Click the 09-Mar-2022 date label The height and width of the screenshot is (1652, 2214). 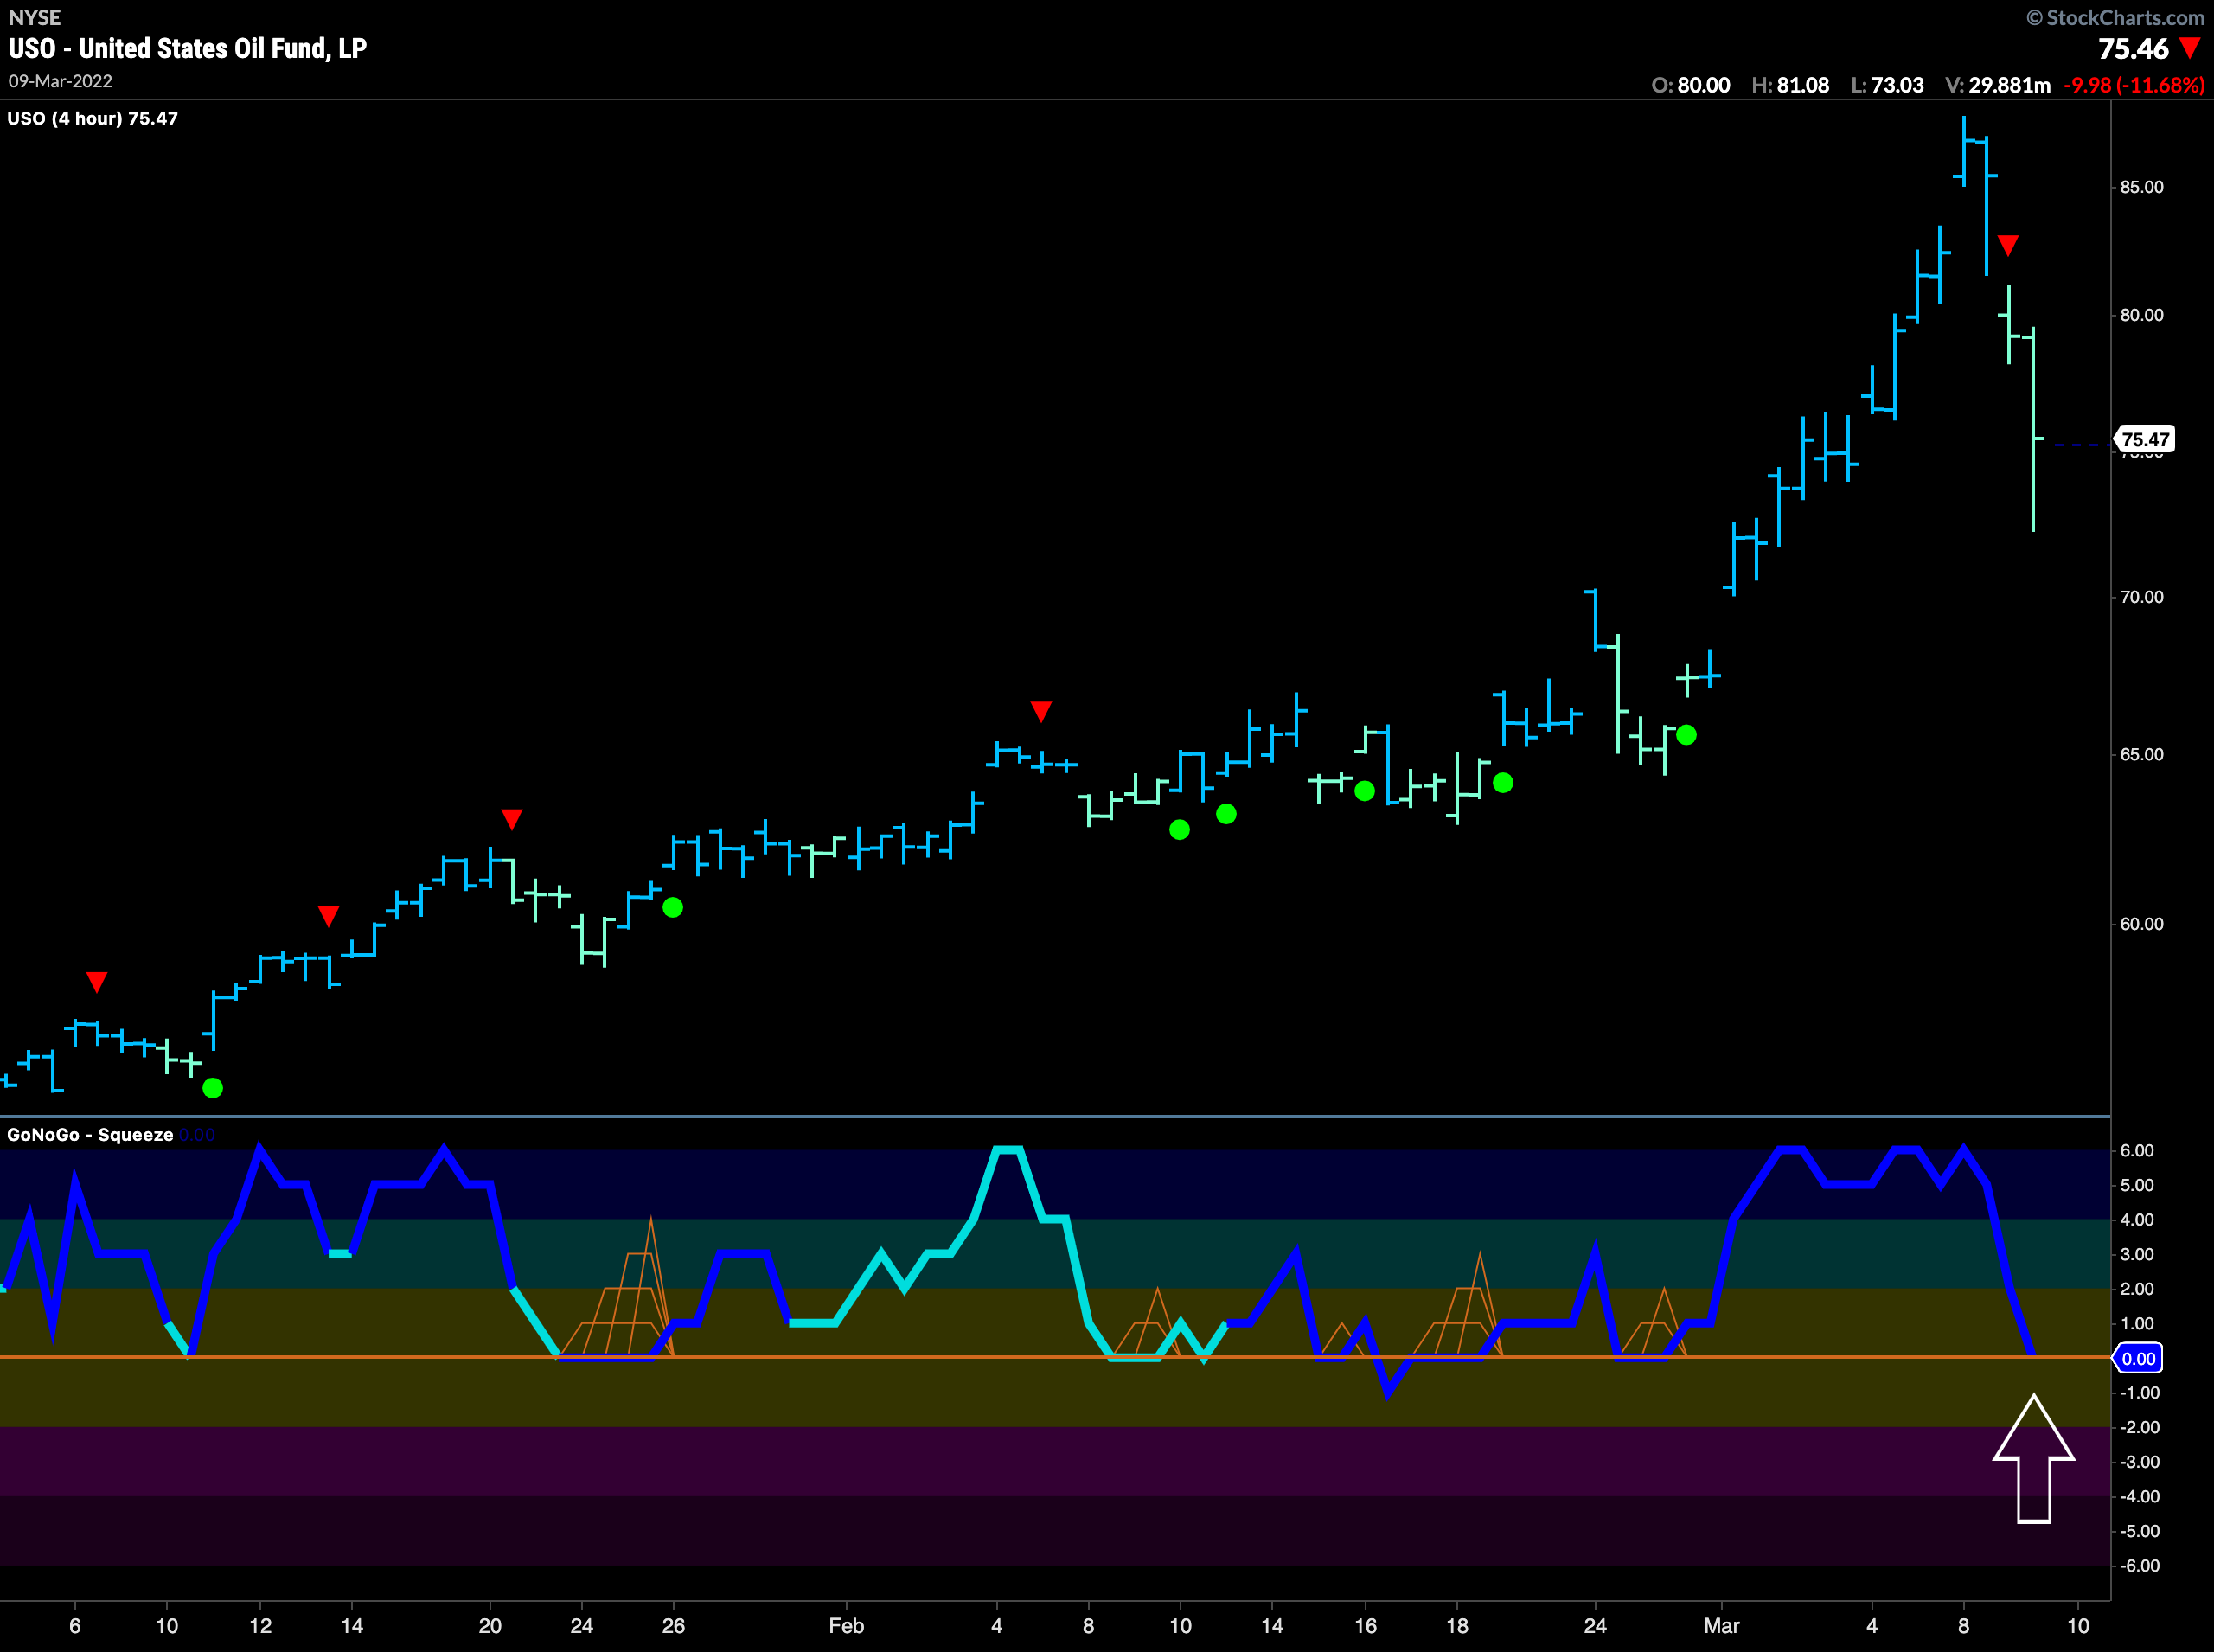[x=60, y=81]
